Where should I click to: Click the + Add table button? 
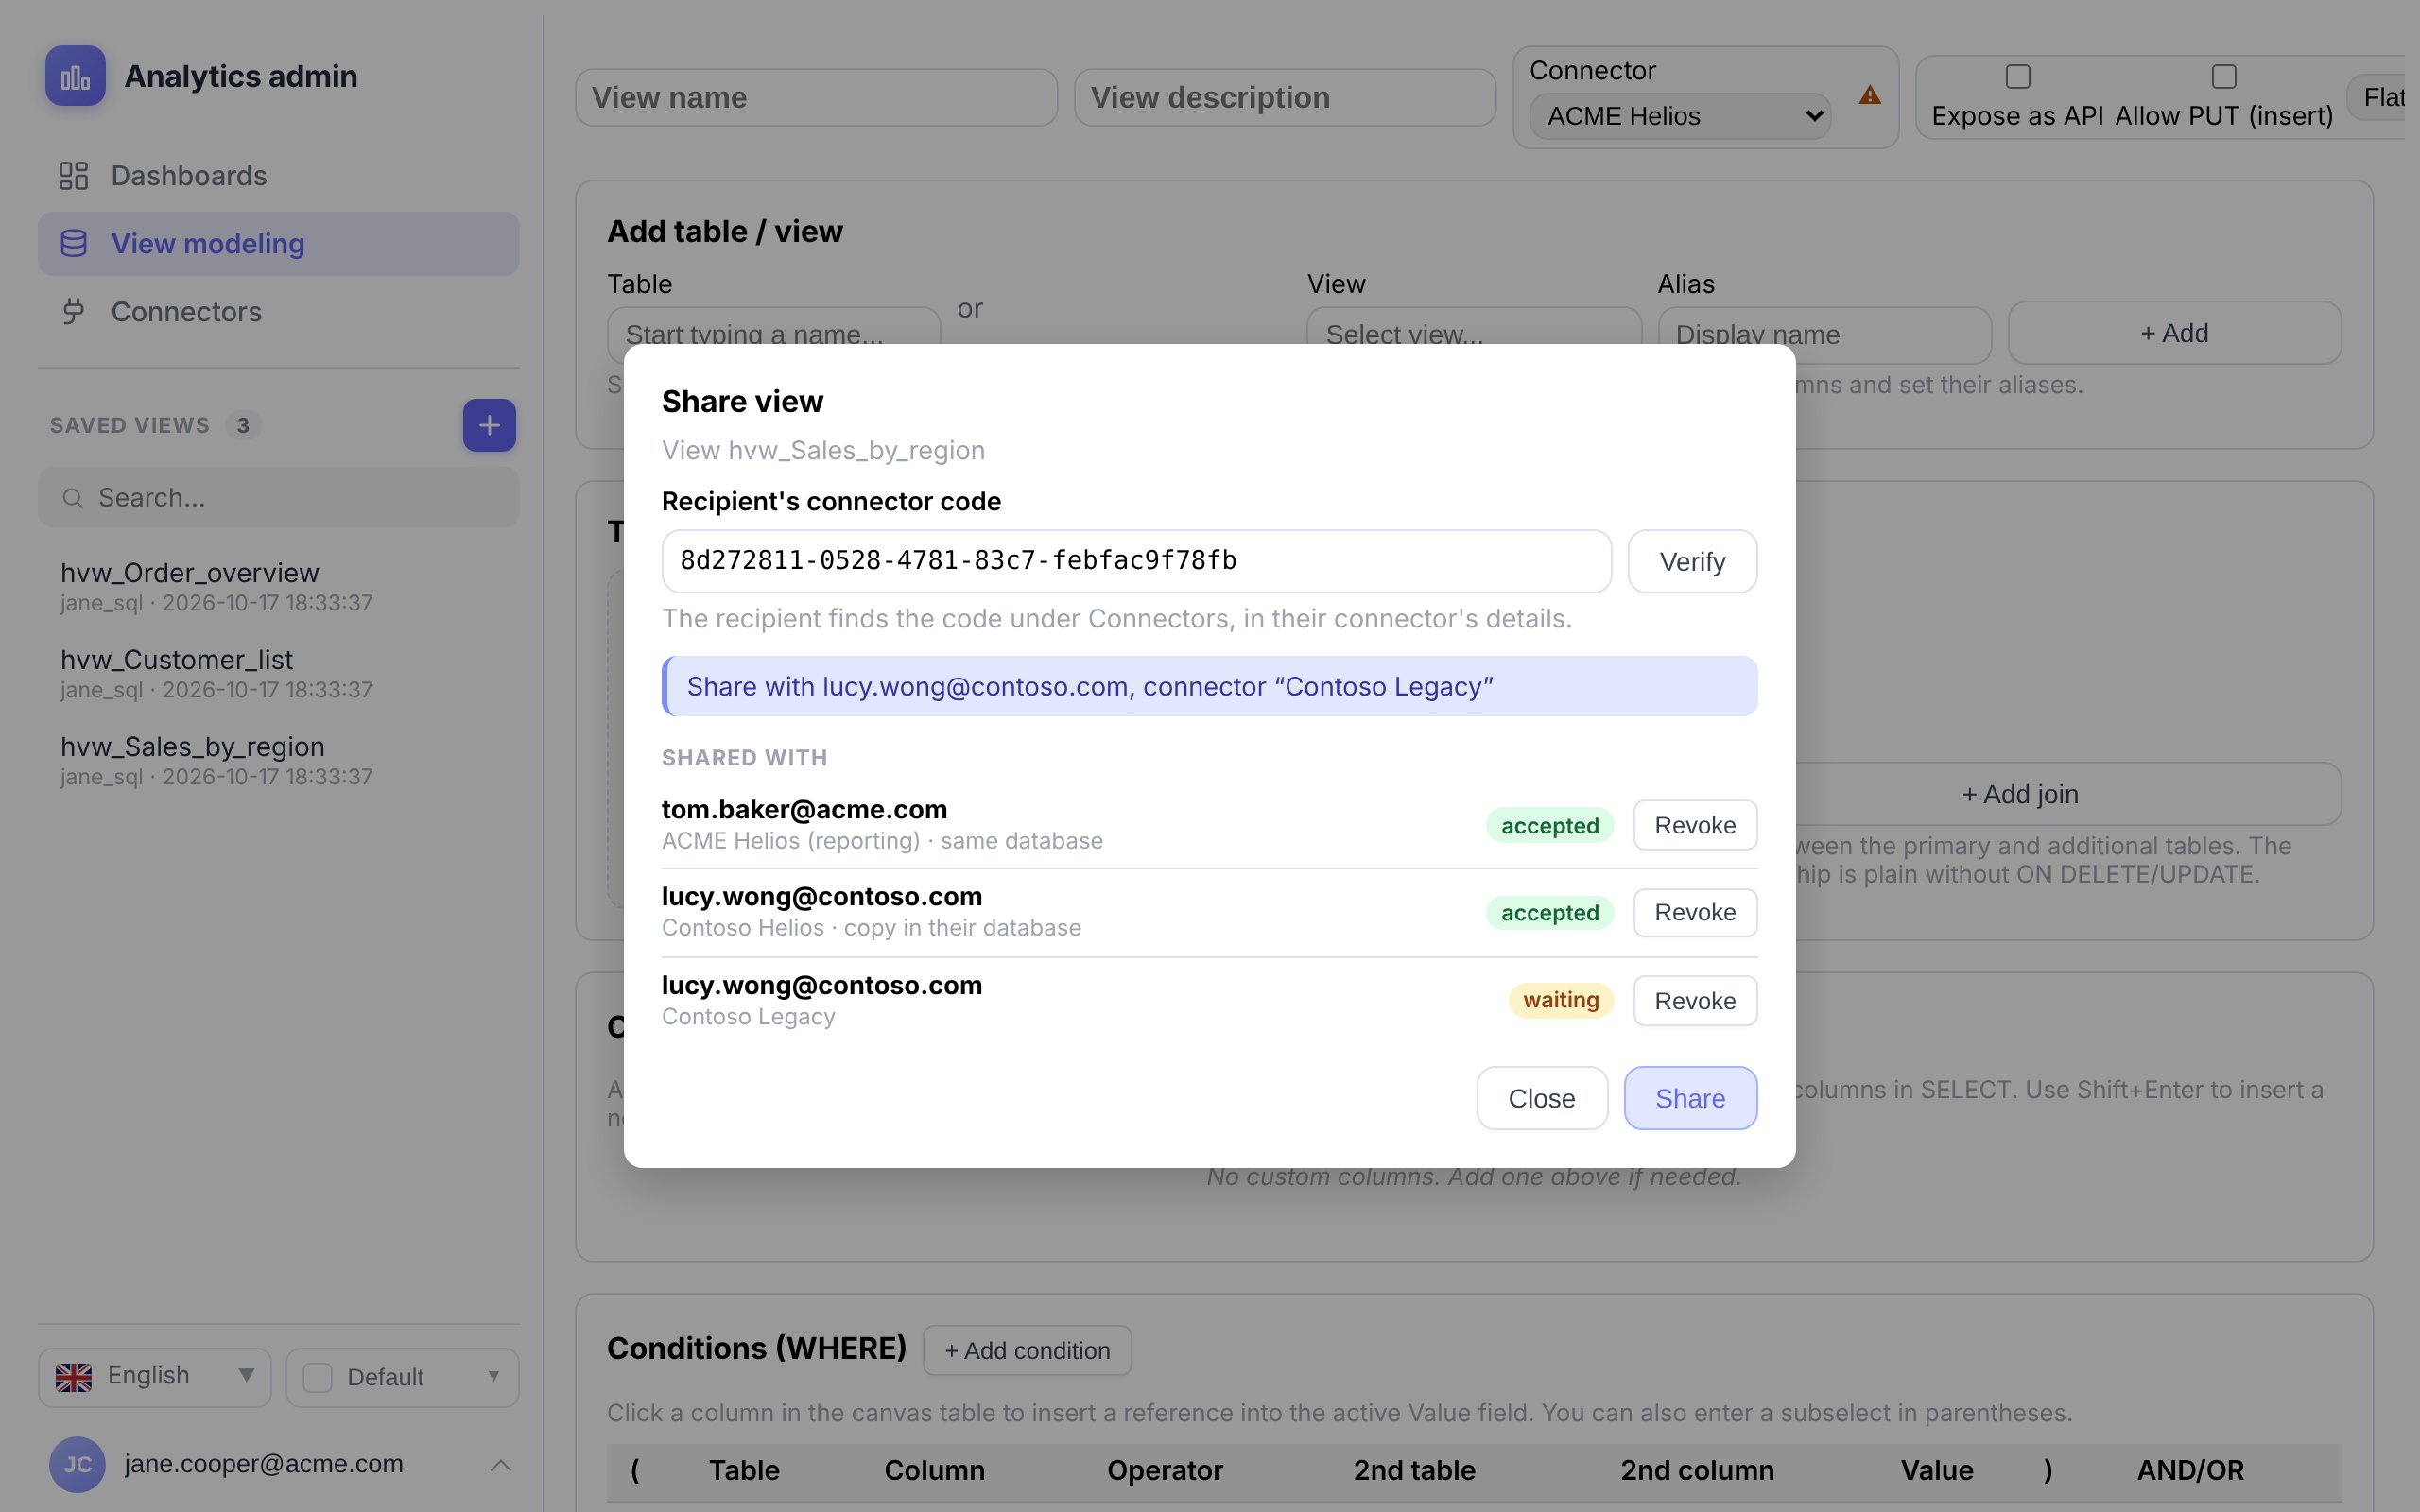(2174, 333)
